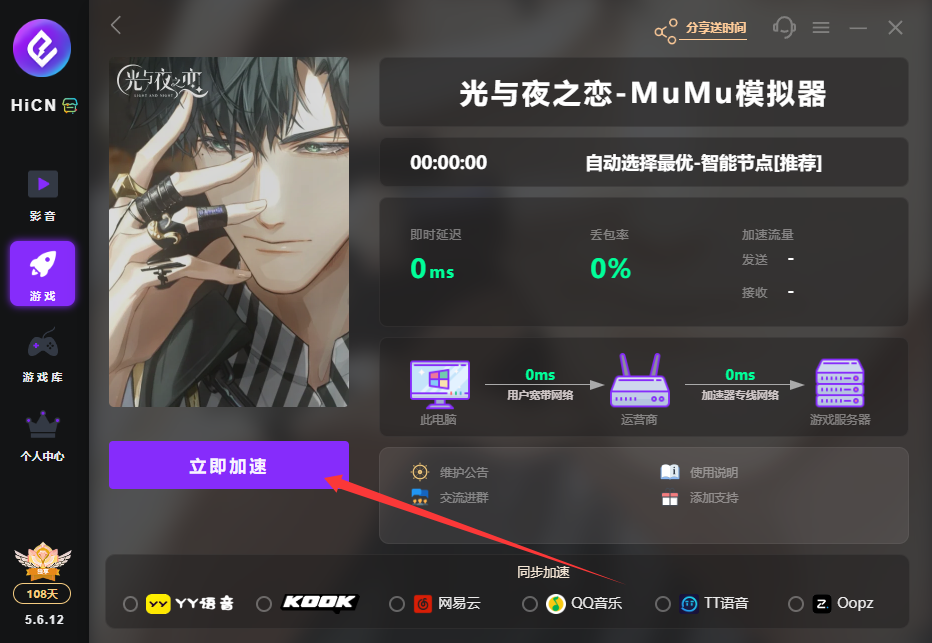Open the 维护公告 maintenance notice
Viewport: 932px width, 643px height.
click(450, 472)
